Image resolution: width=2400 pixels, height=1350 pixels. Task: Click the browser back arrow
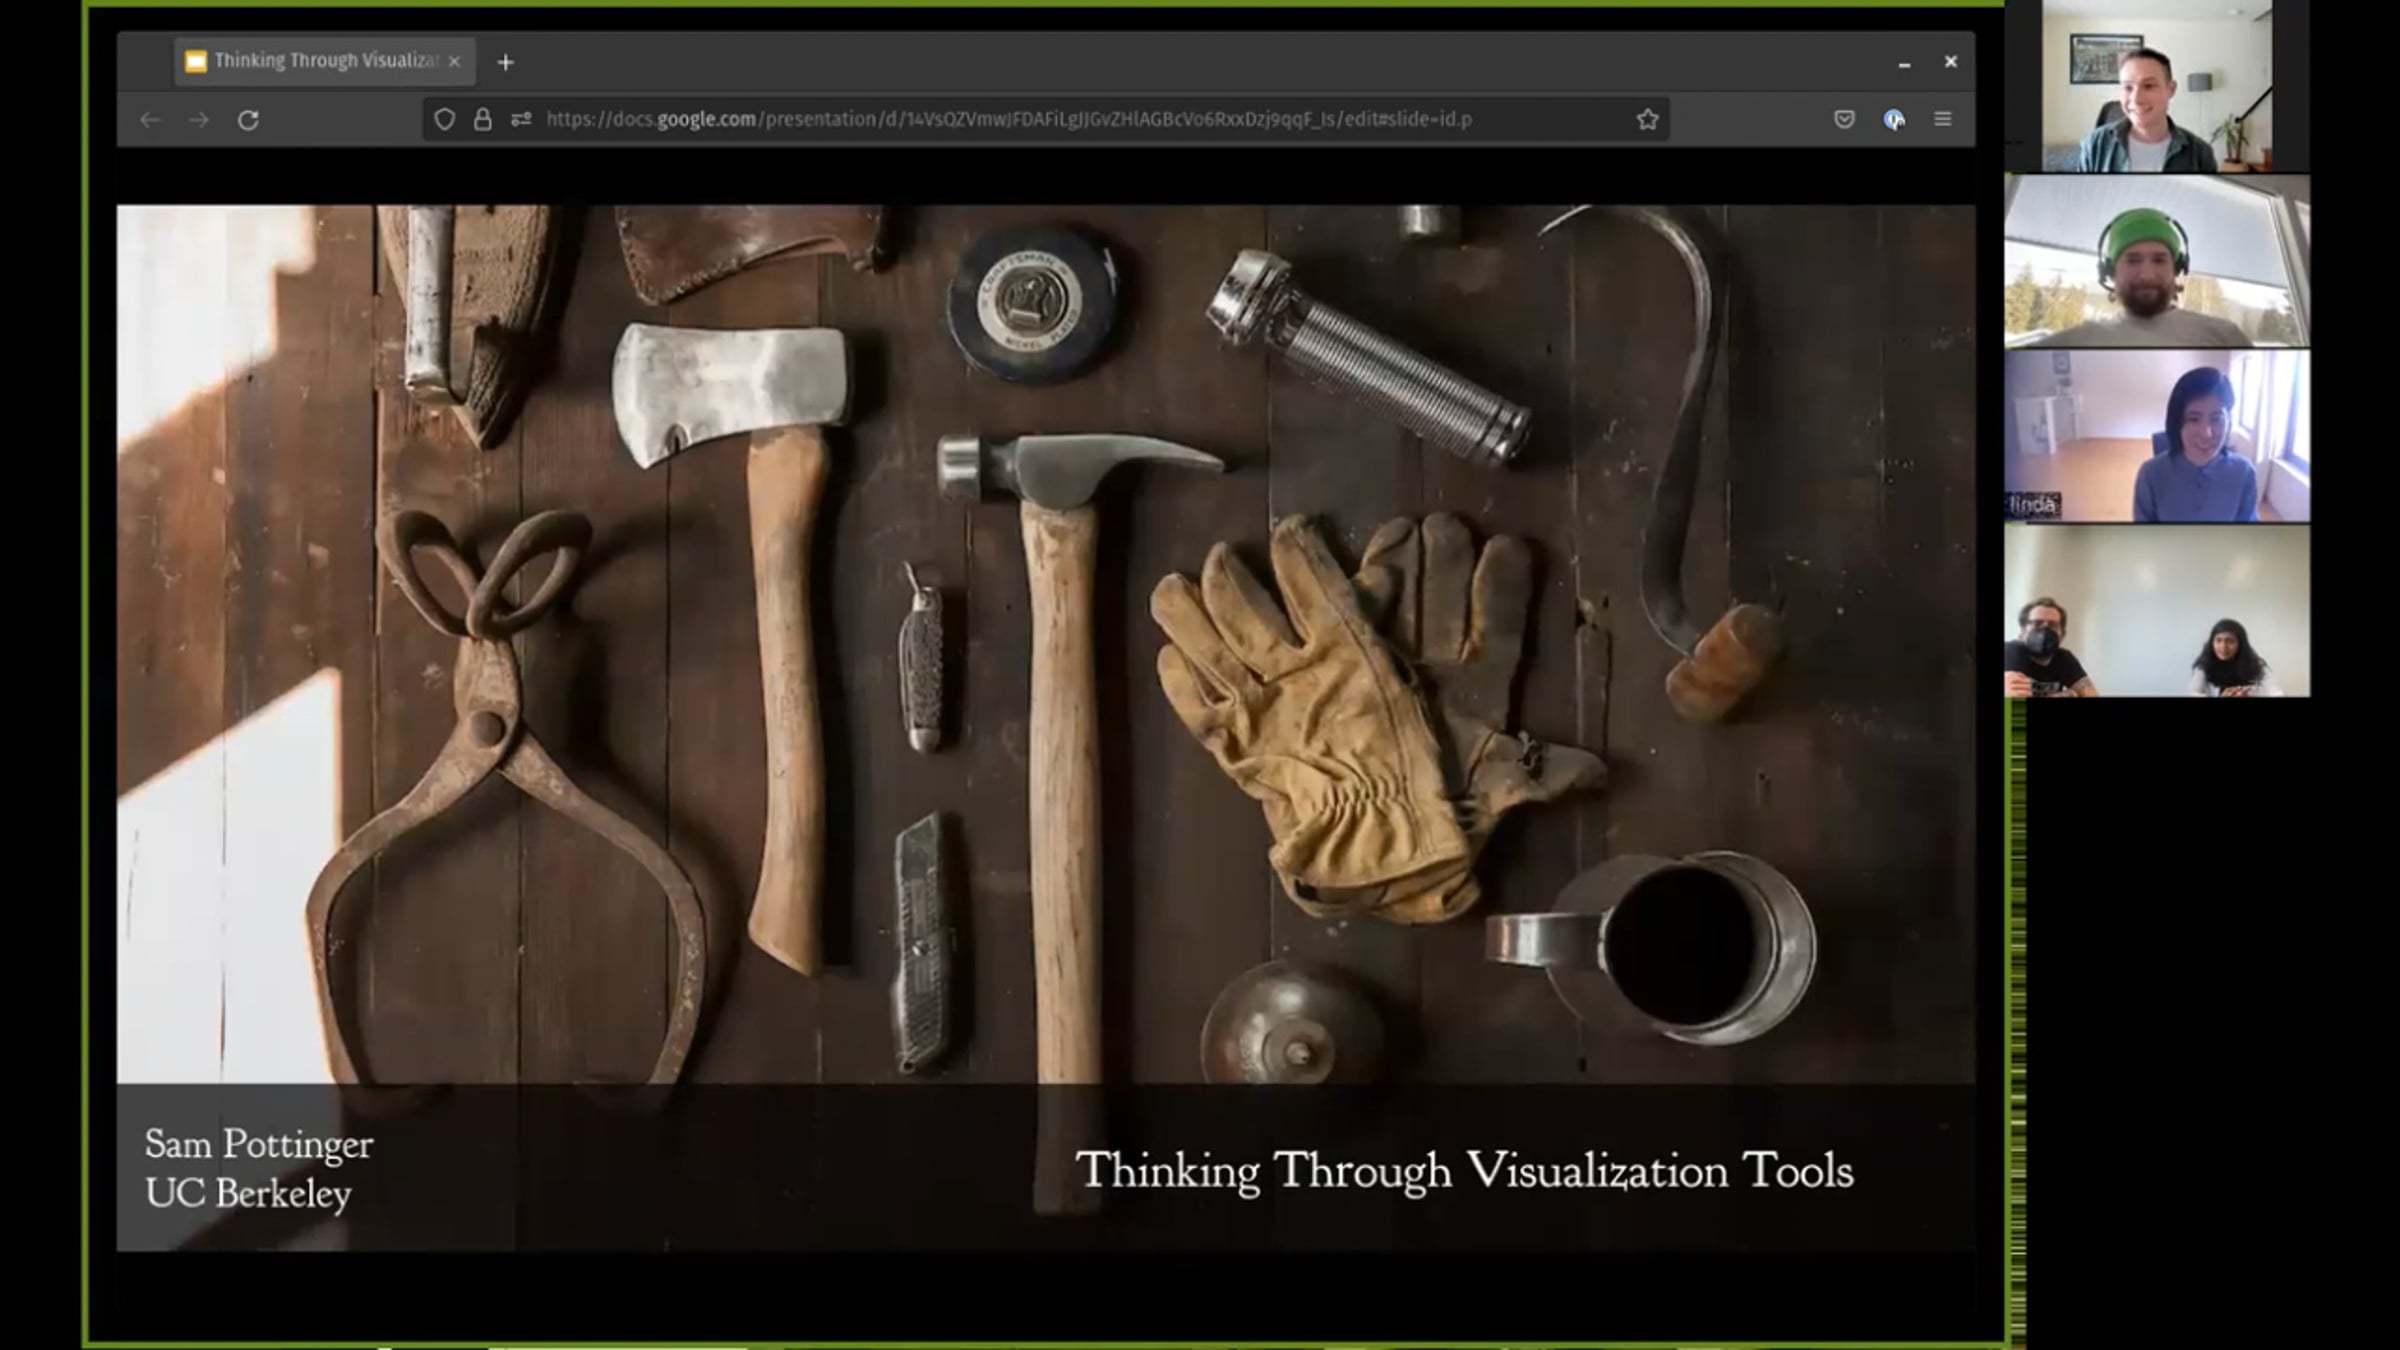(150, 120)
